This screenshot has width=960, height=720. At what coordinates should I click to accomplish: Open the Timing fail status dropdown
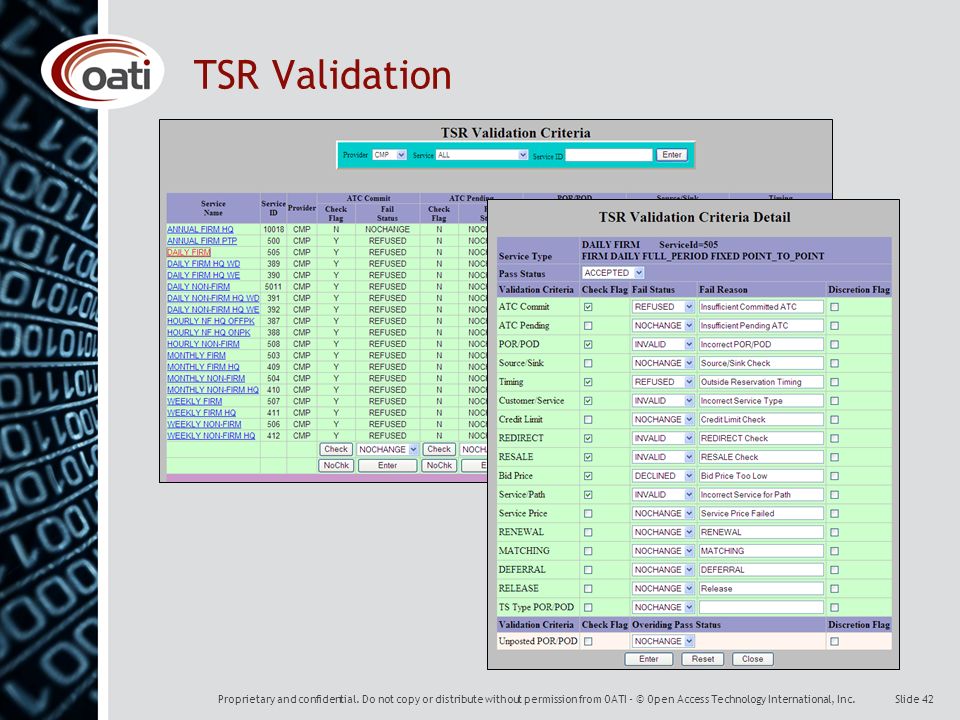662,382
